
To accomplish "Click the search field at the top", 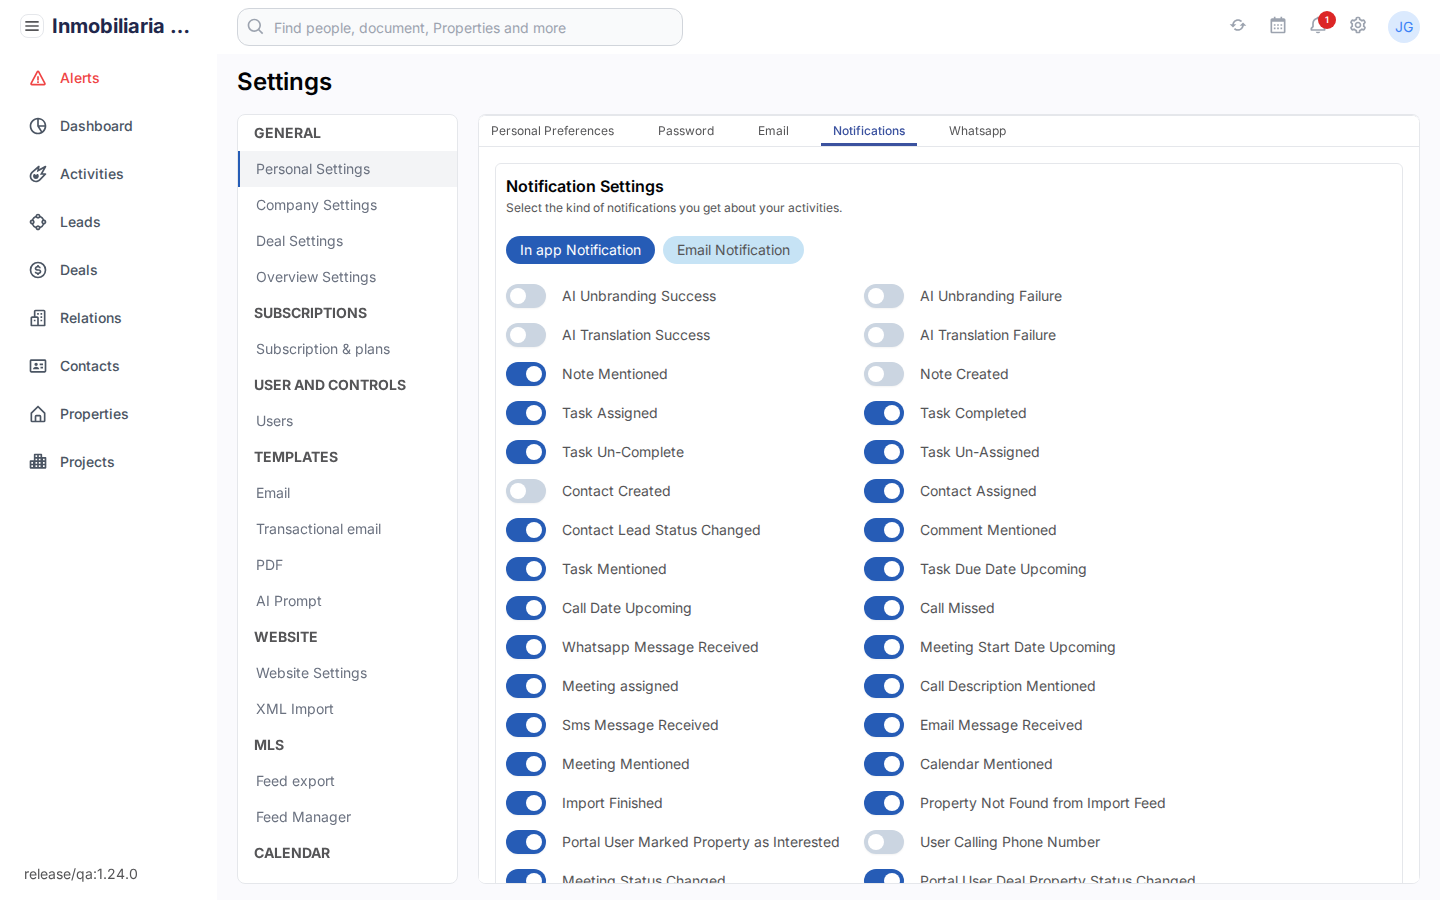I will point(459,27).
